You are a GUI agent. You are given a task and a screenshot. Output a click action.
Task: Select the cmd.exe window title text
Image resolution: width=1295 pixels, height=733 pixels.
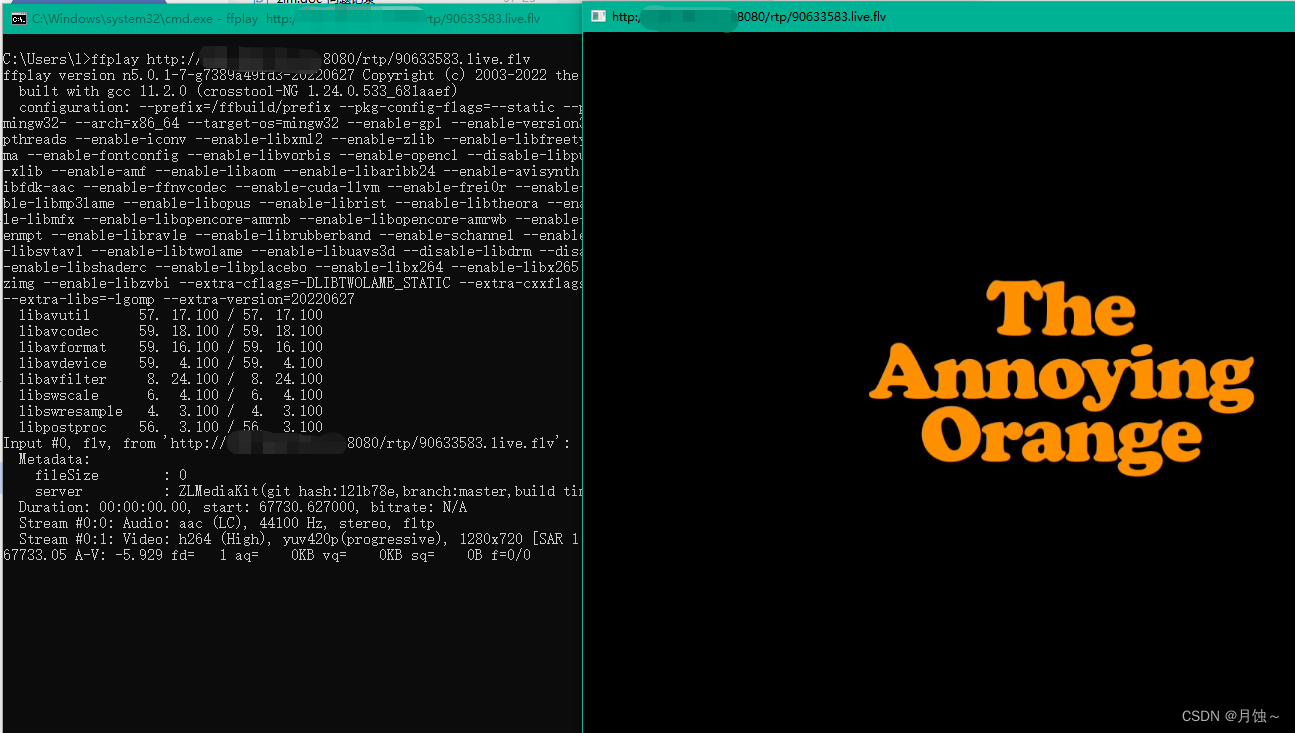[x=286, y=19]
